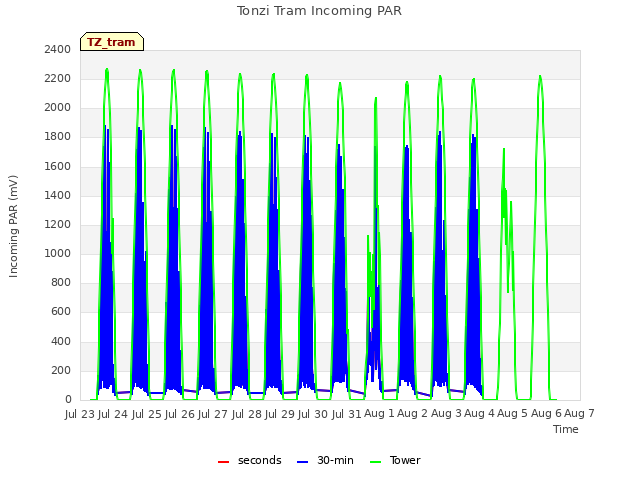The height and width of the screenshot is (480, 640).
Task: Click the 200 y-axis tick label
Action: coord(61,370)
